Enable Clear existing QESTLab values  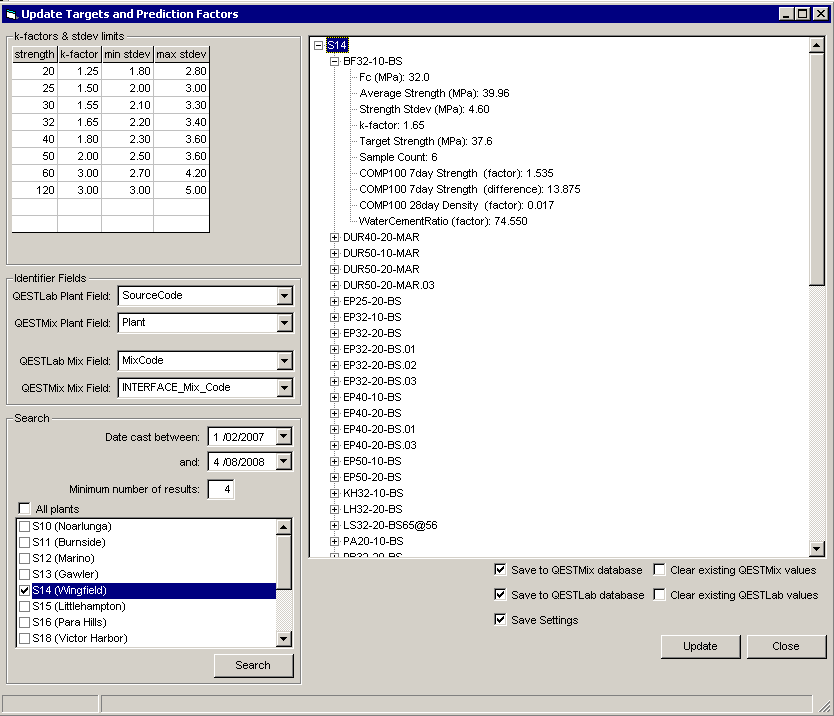(x=660, y=595)
